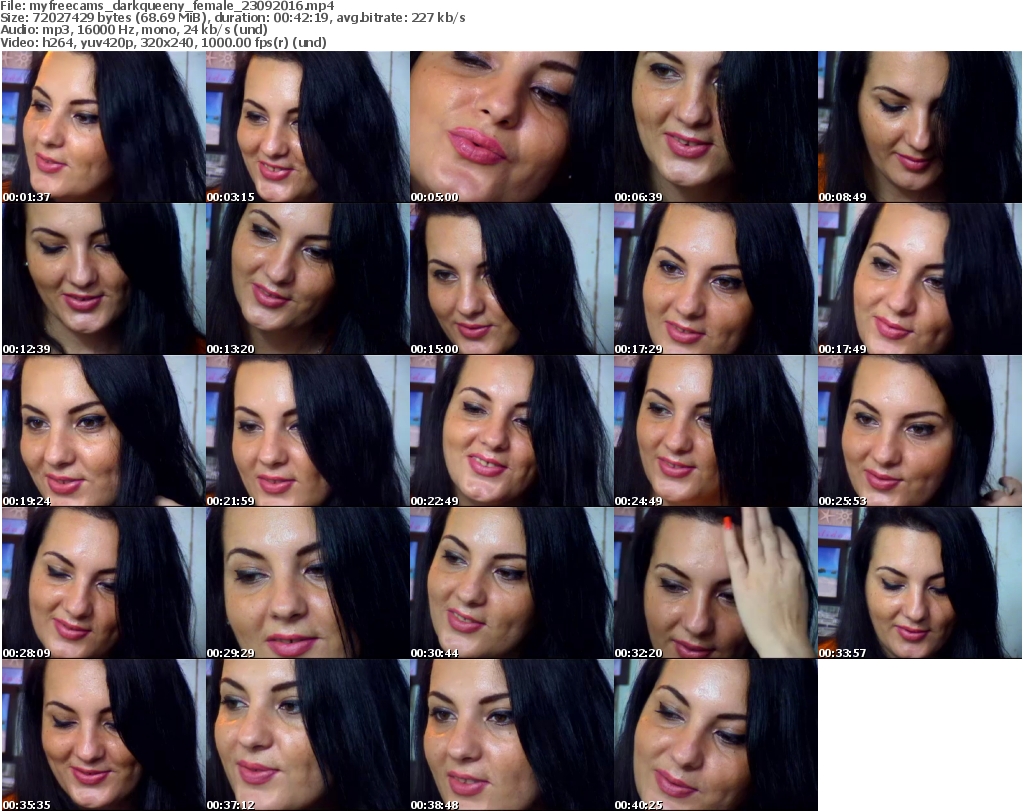Select the thumbnail timestamped 00:06:39

(x=716, y=127)
